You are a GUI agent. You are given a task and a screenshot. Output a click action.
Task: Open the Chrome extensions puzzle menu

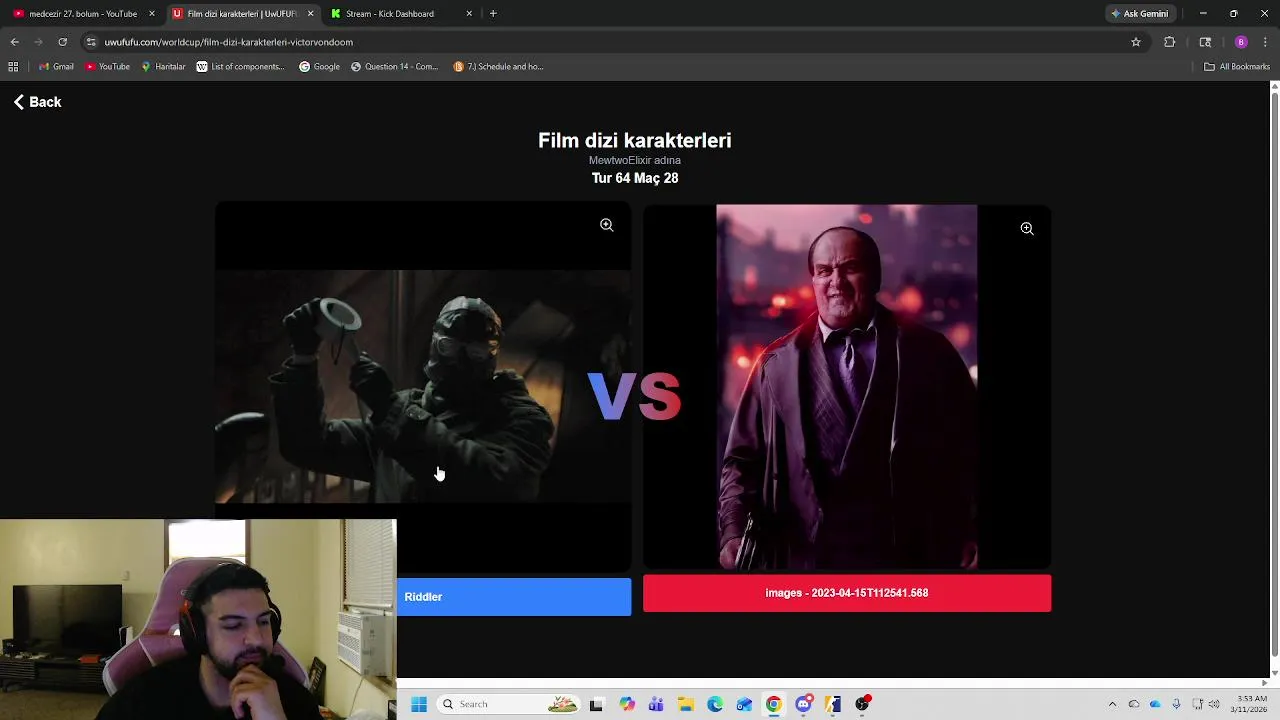[x=1169, y=42]
